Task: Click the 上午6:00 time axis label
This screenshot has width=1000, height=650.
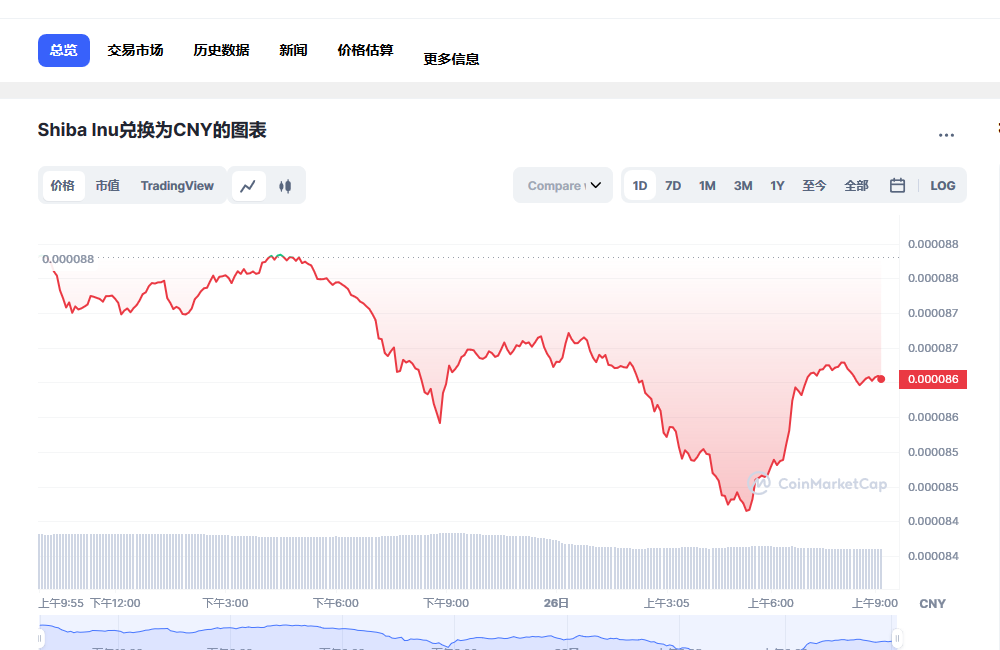Action: (770, 603)
